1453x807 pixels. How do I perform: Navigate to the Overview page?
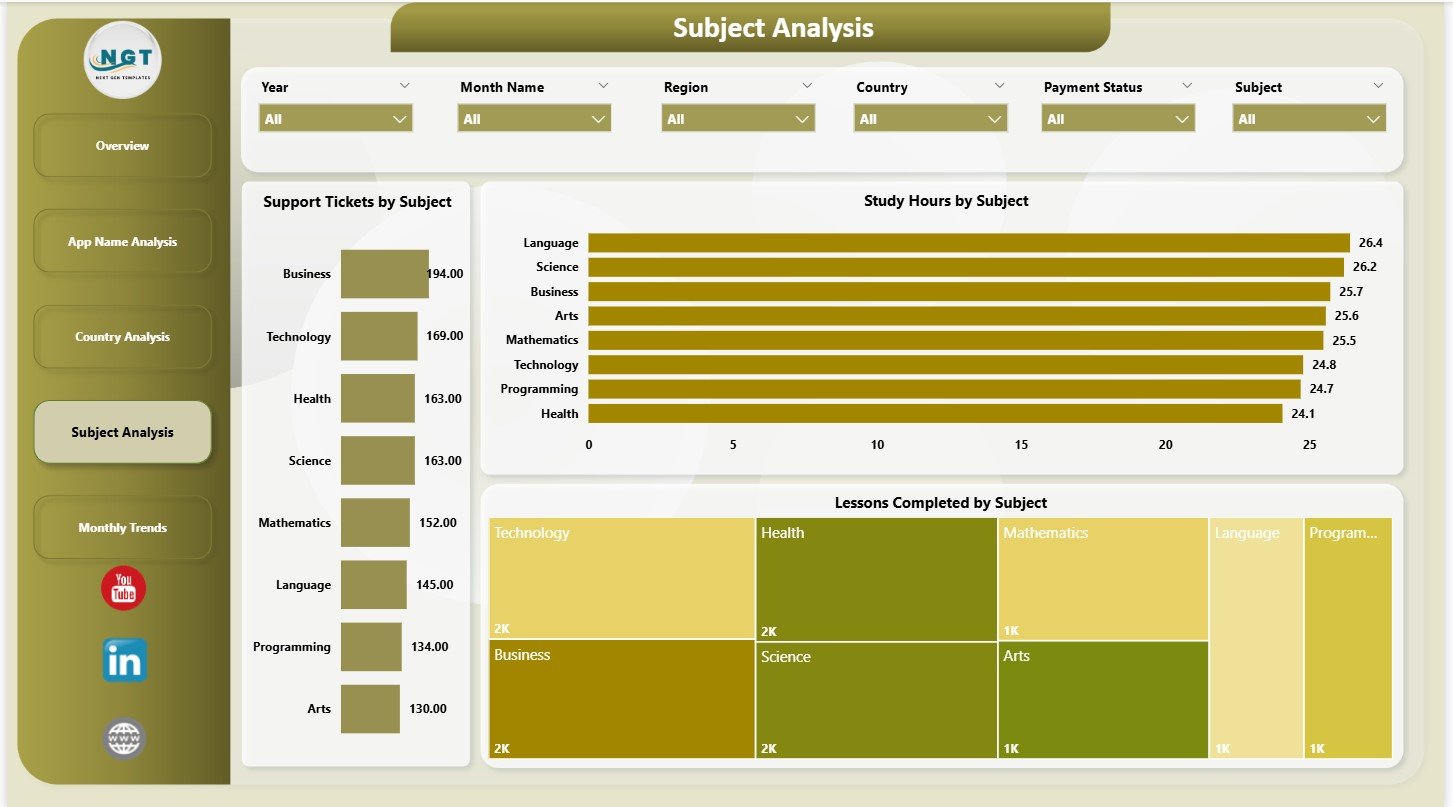click(x=122, y=145)
